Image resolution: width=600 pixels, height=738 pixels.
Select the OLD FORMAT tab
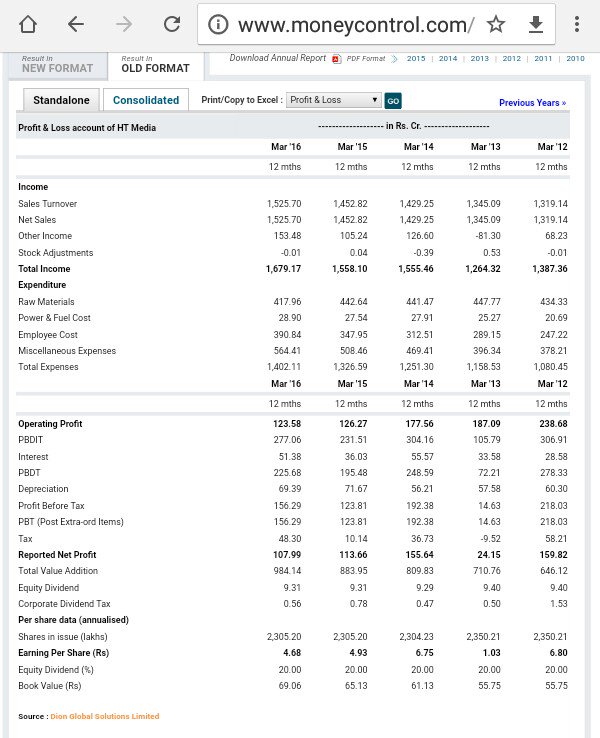click(155, 64)
